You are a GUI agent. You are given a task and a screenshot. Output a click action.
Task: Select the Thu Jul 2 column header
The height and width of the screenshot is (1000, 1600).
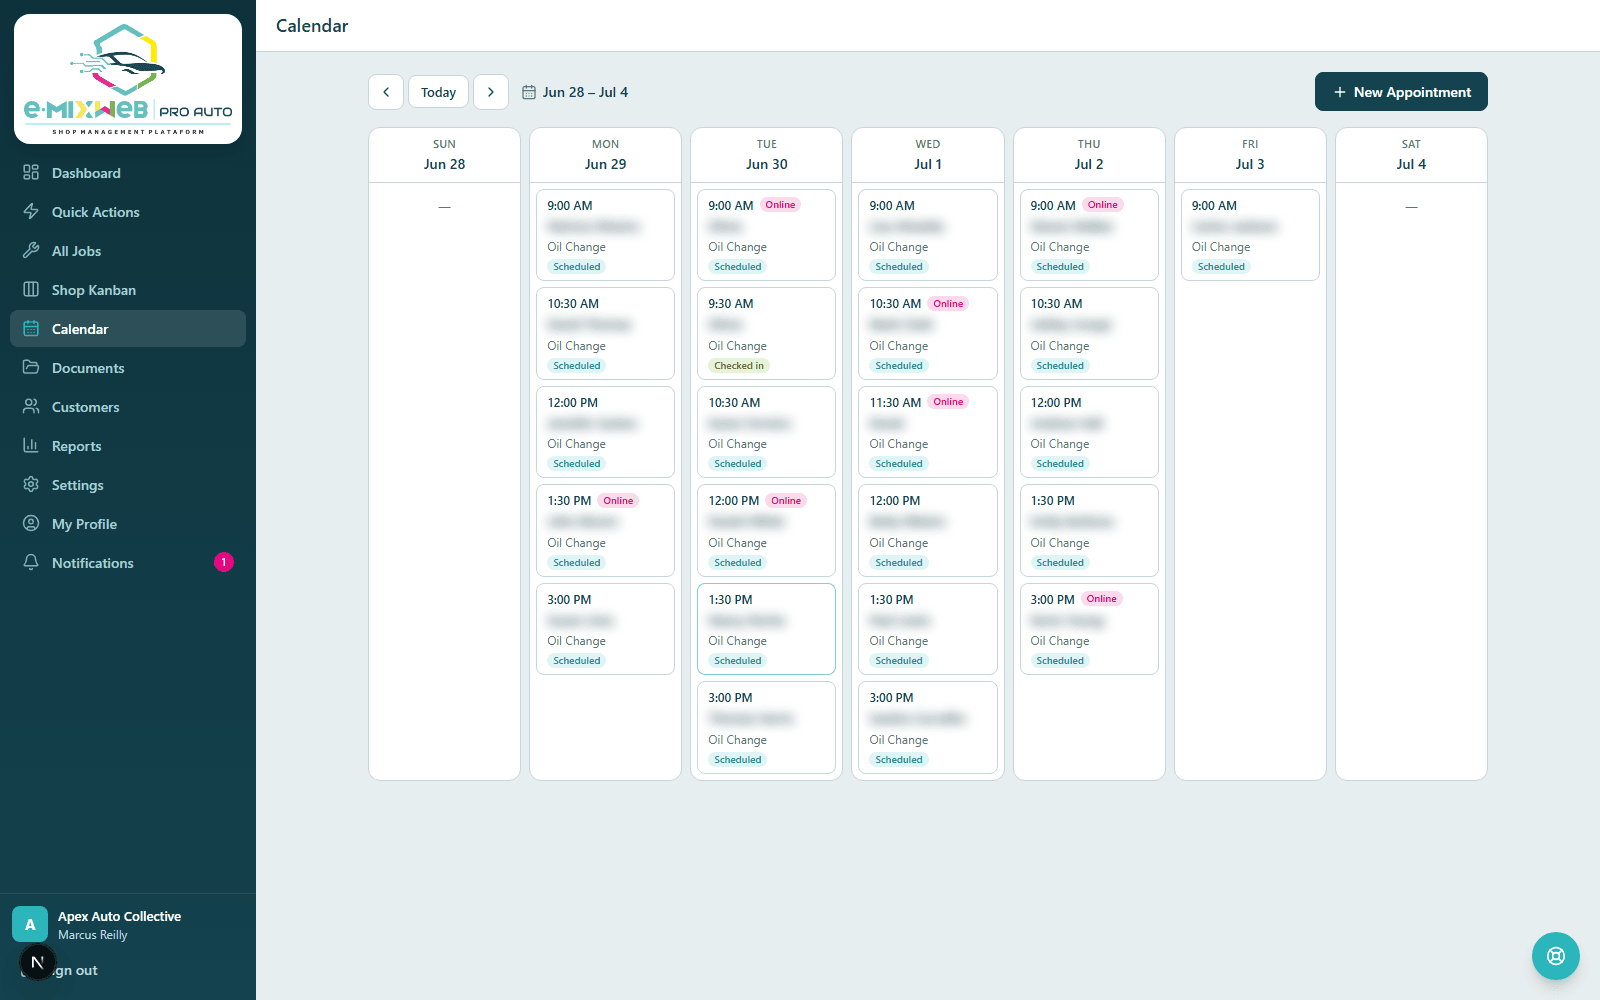pyautogui.click(x=1089, y=155)
